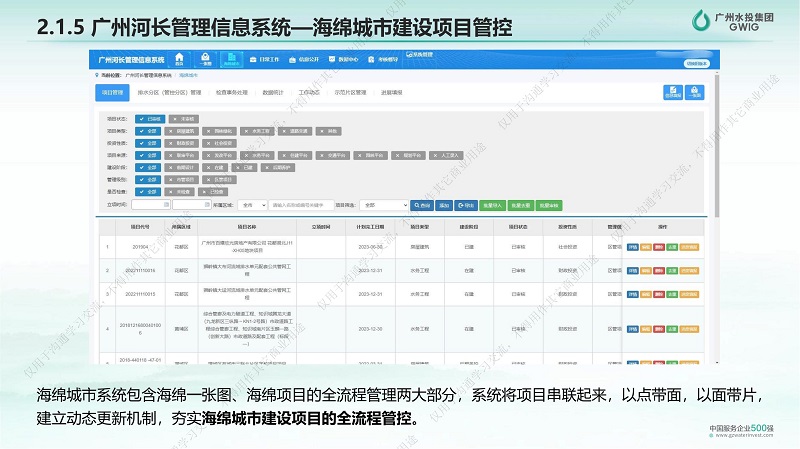Click the green 批量导入 button

[x=492, y=205]
